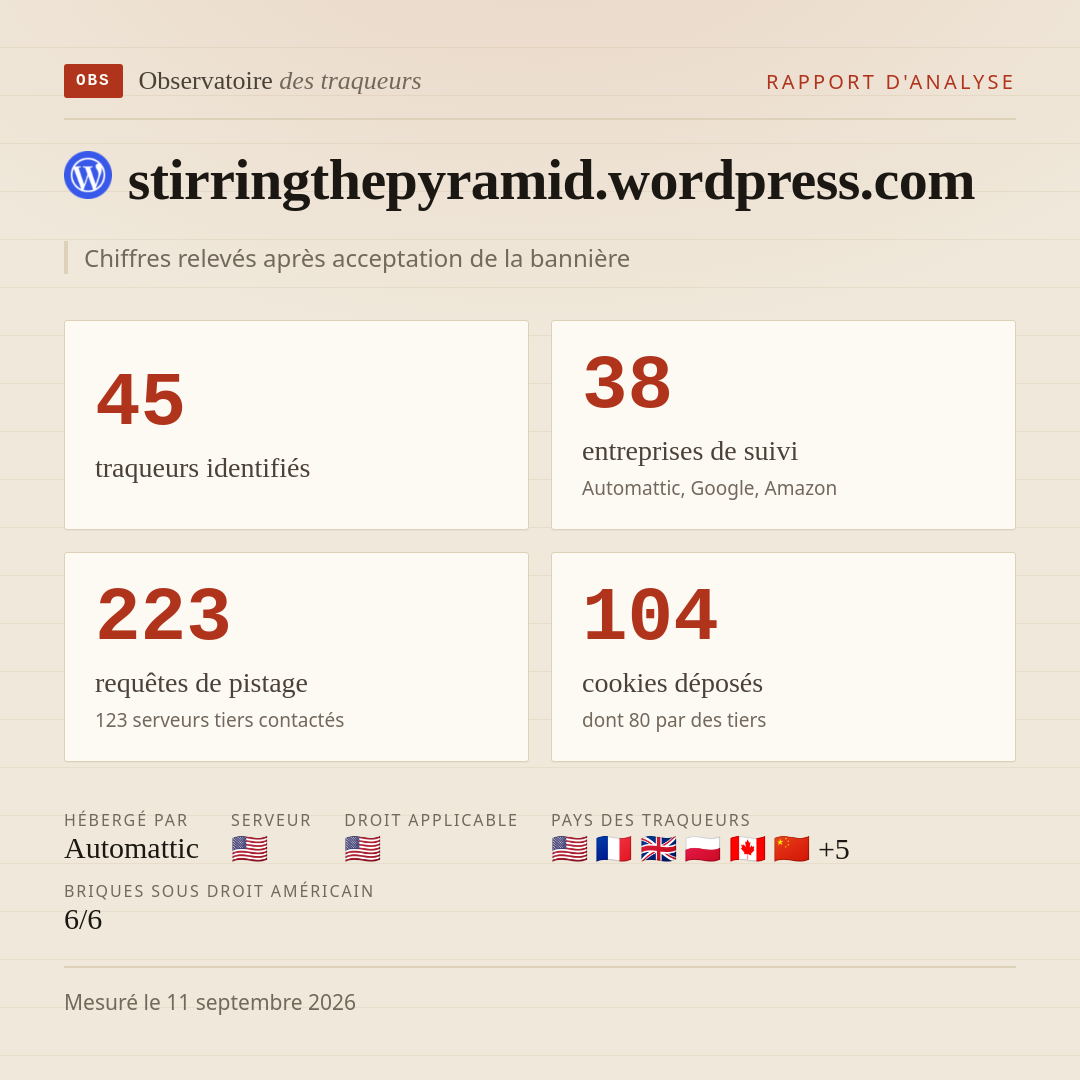Click the US flag under Serveur
The image size is (1080, 1080).
pos(249,849)
